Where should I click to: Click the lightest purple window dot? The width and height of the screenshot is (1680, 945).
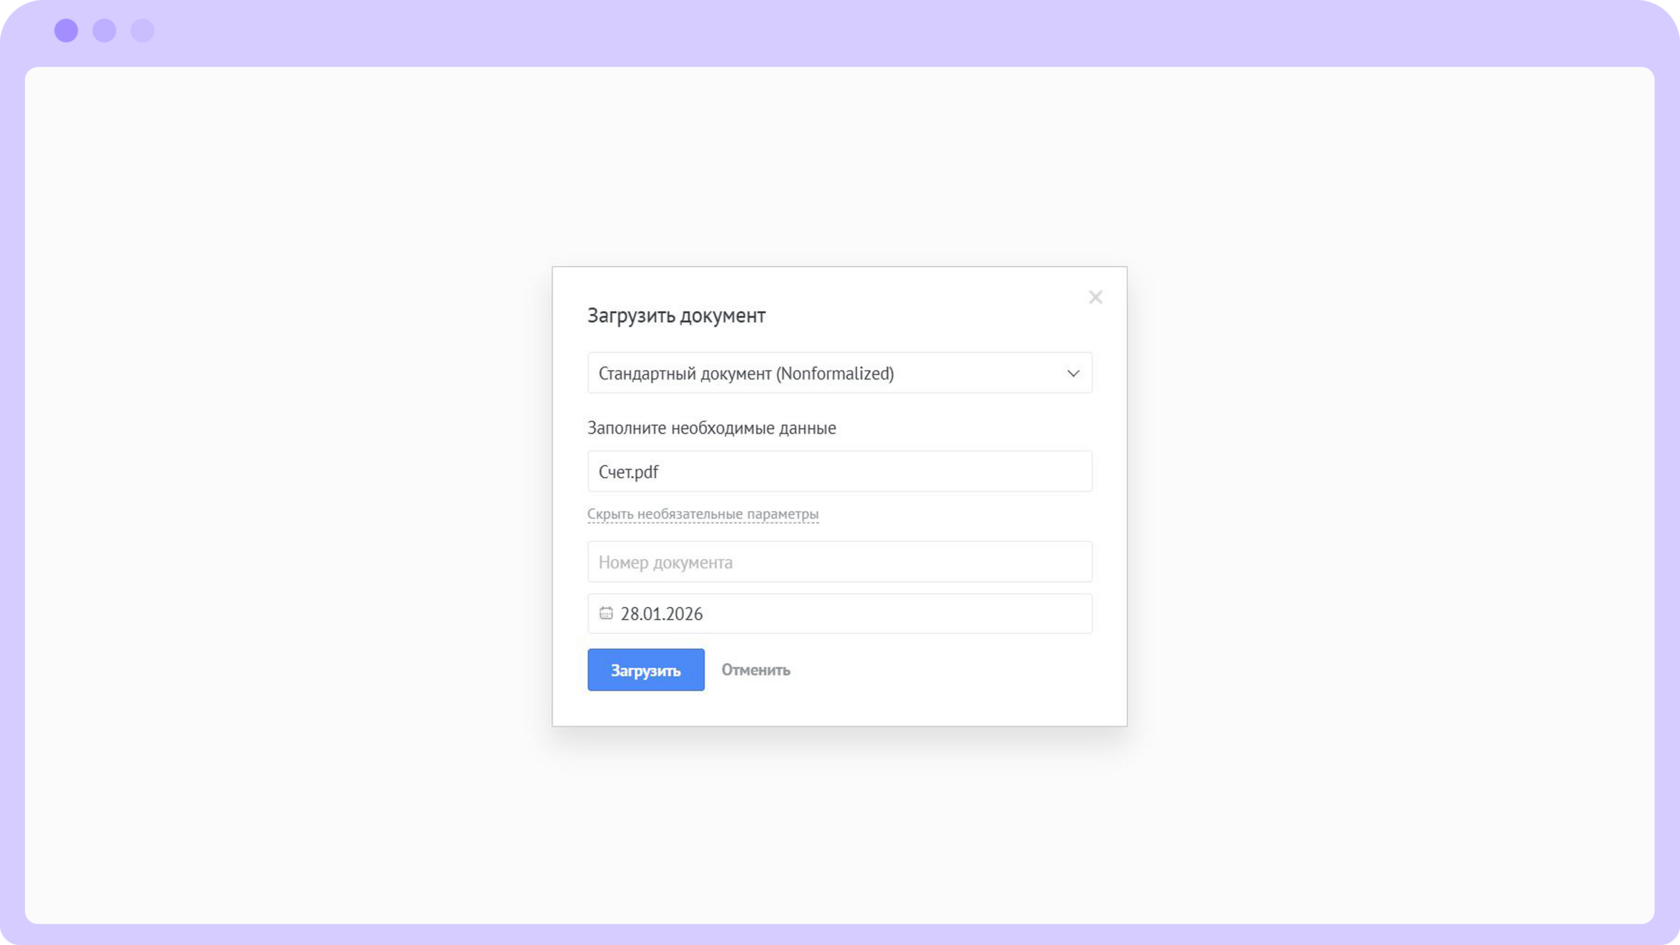tap(142, 30)
